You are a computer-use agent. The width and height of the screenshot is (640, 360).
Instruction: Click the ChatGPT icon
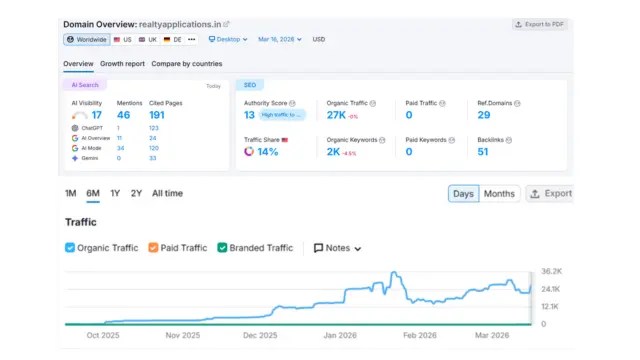[75, 128]
